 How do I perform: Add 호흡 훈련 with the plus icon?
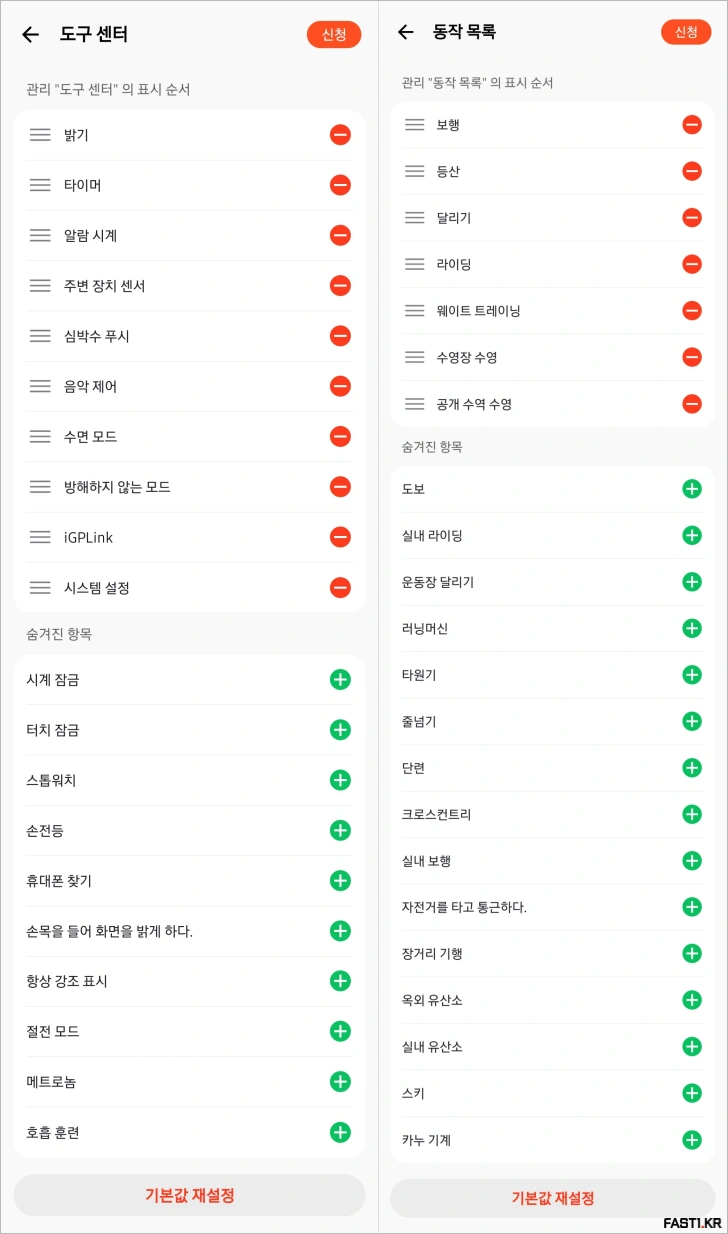tap(340, 1131)
